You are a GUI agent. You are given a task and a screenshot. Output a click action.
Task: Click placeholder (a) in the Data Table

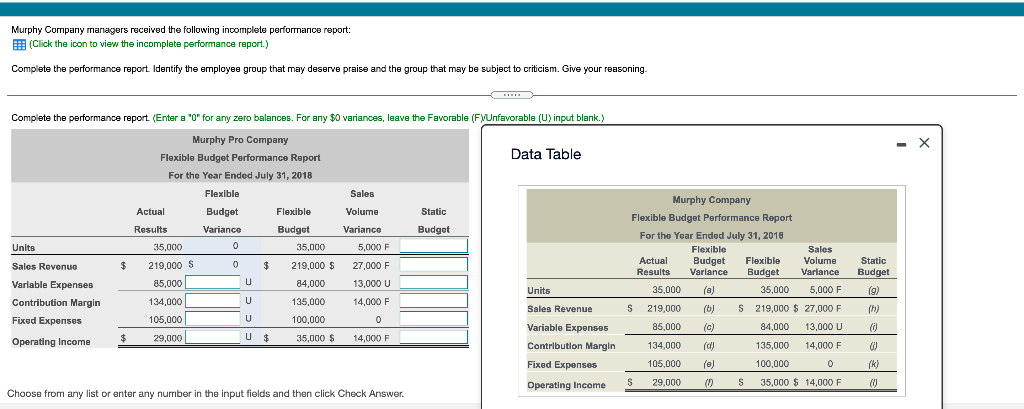[x=709, y=289]
